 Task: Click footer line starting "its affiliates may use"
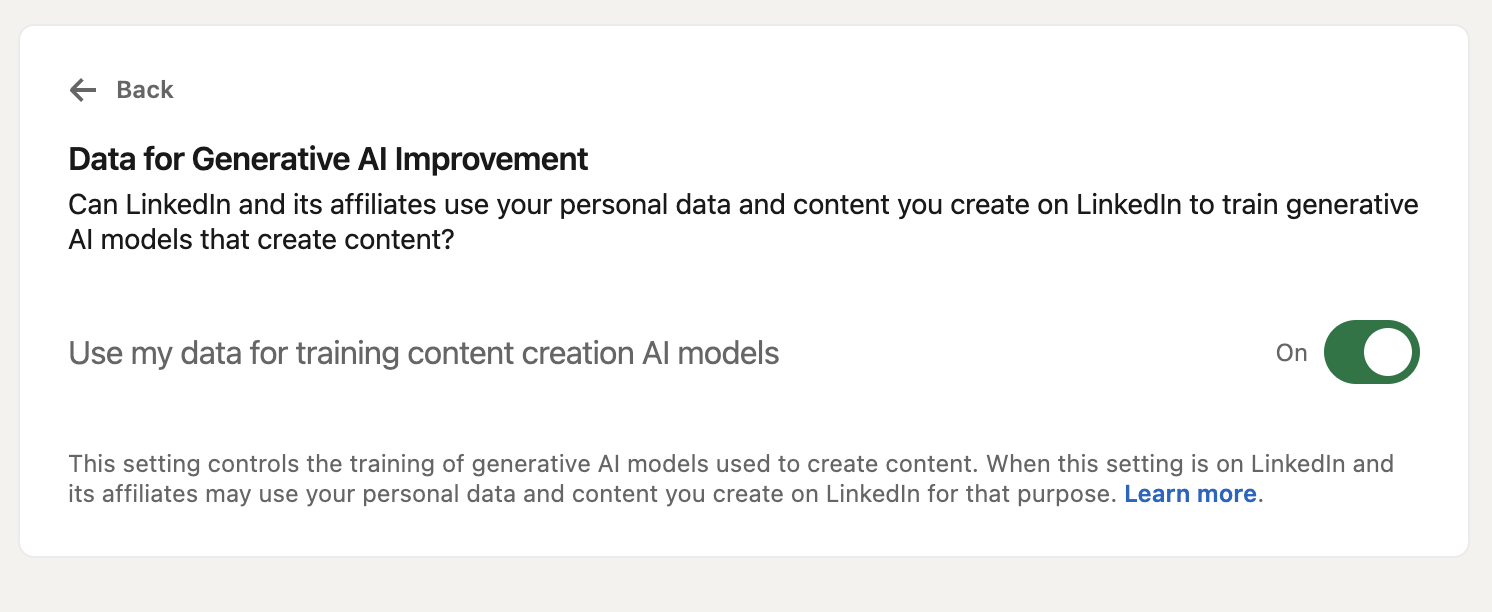coord(590,494)
